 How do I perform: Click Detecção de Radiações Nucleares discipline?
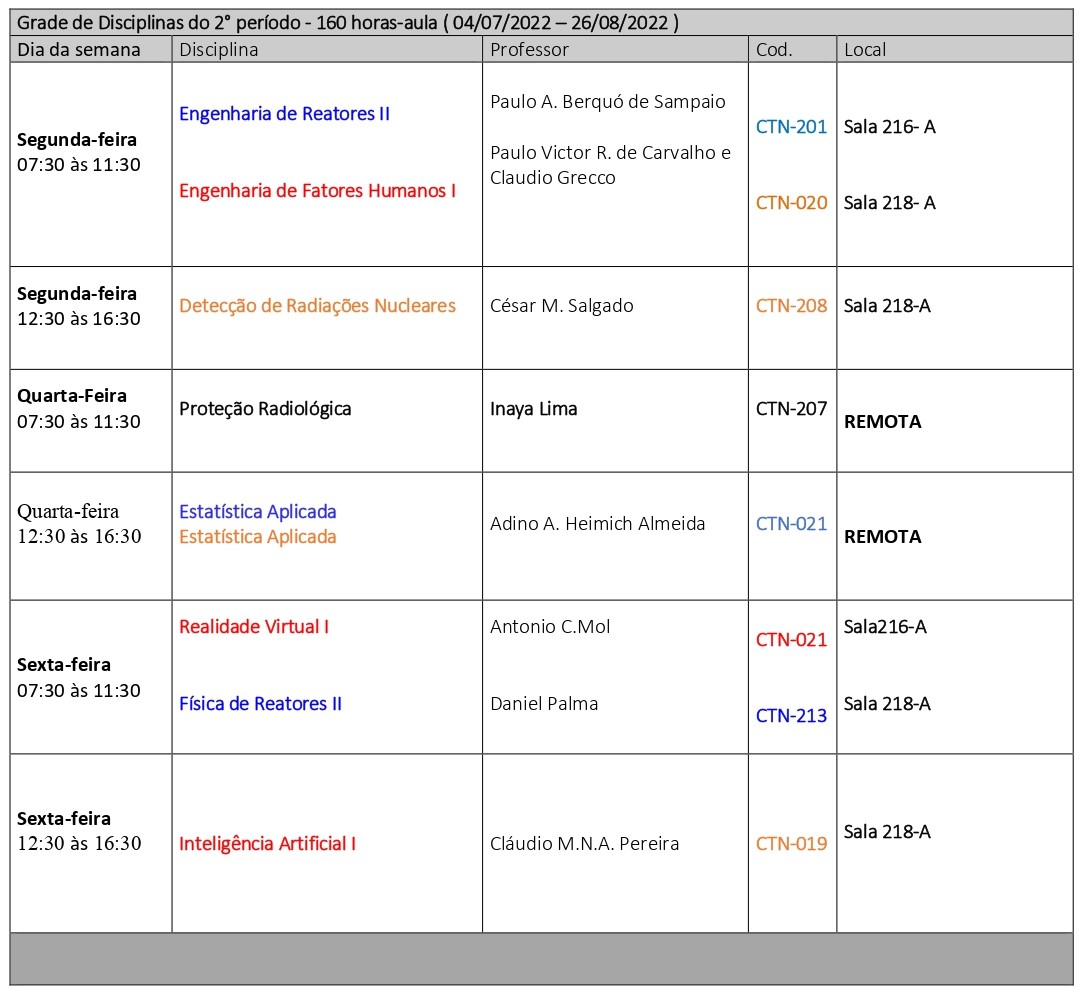point(317,306)
